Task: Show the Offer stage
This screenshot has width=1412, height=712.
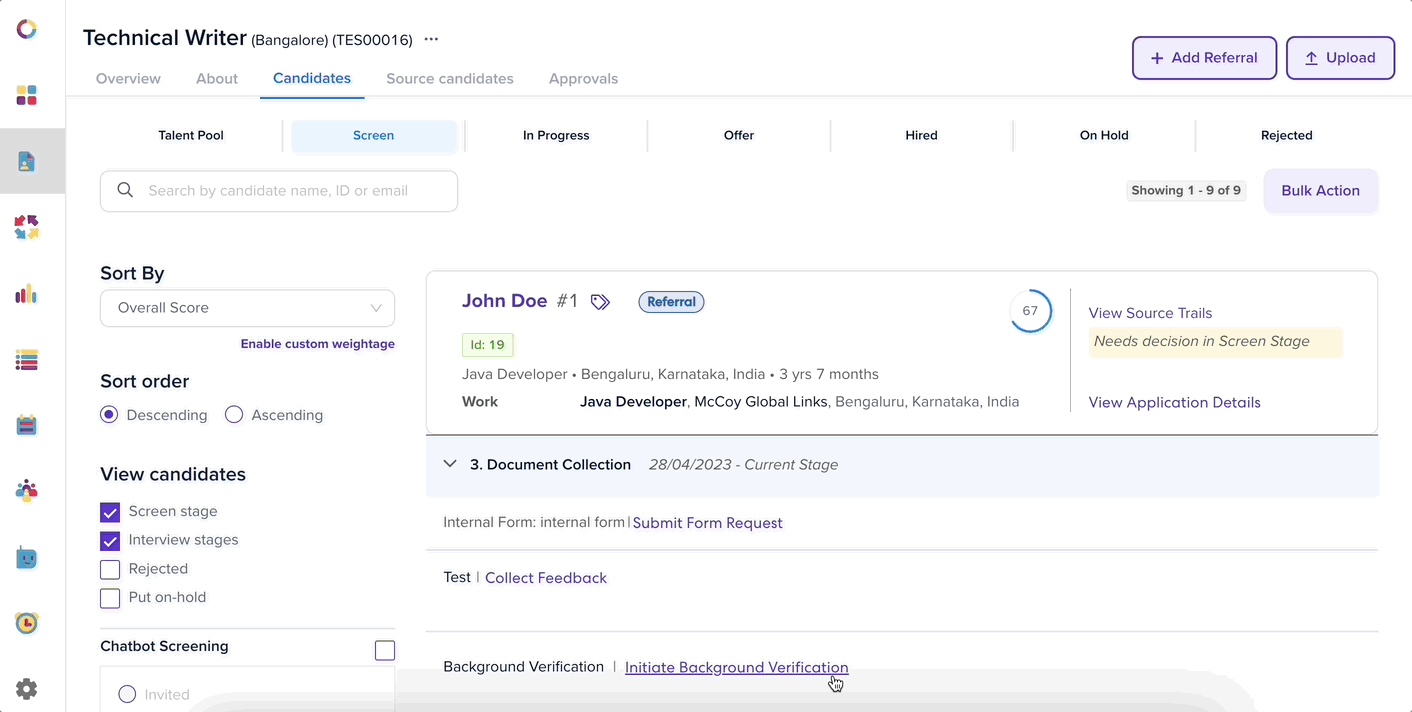Action: pyautogui.click(x=739, y=135)
